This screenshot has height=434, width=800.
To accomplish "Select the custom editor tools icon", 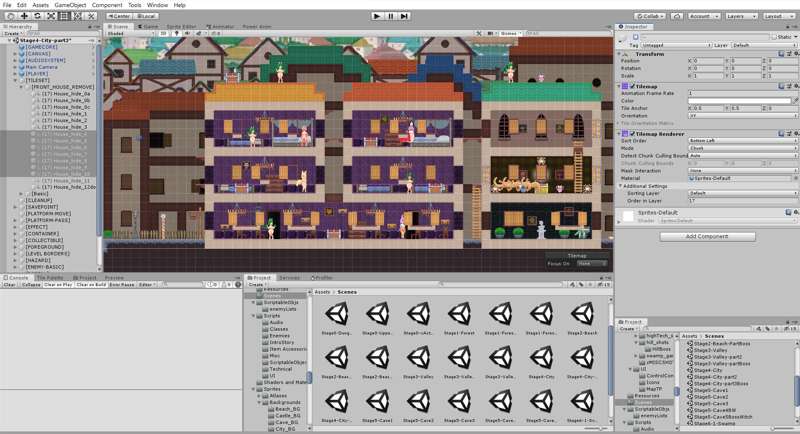I will coord(91,16).
